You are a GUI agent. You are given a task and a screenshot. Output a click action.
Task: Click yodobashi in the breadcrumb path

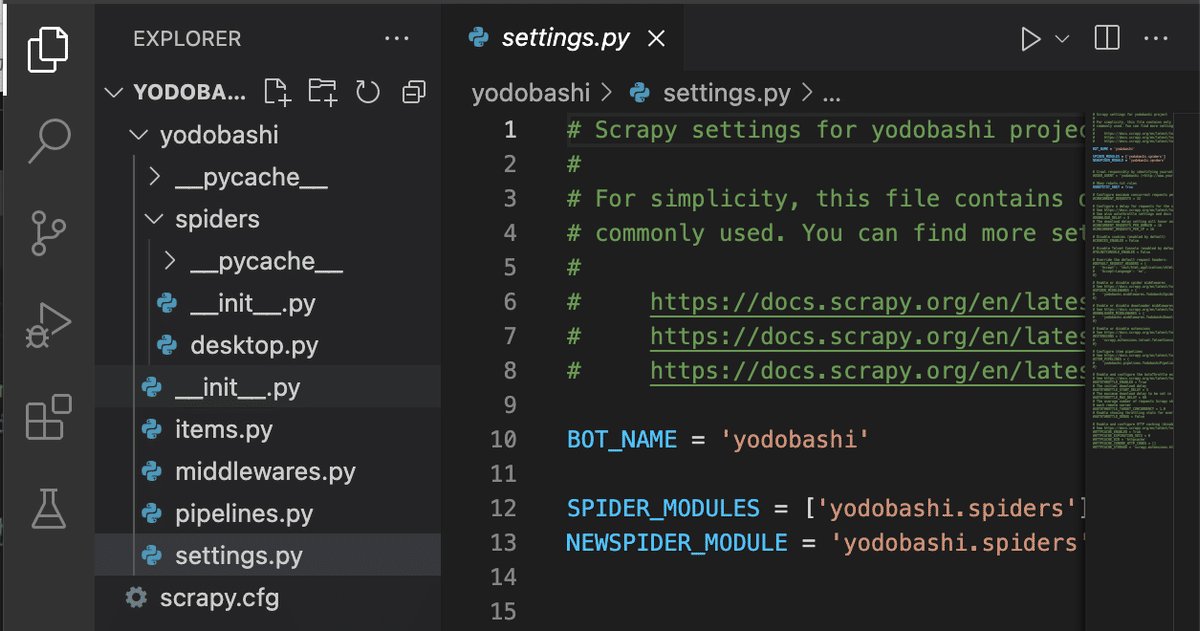pos(531,93)
